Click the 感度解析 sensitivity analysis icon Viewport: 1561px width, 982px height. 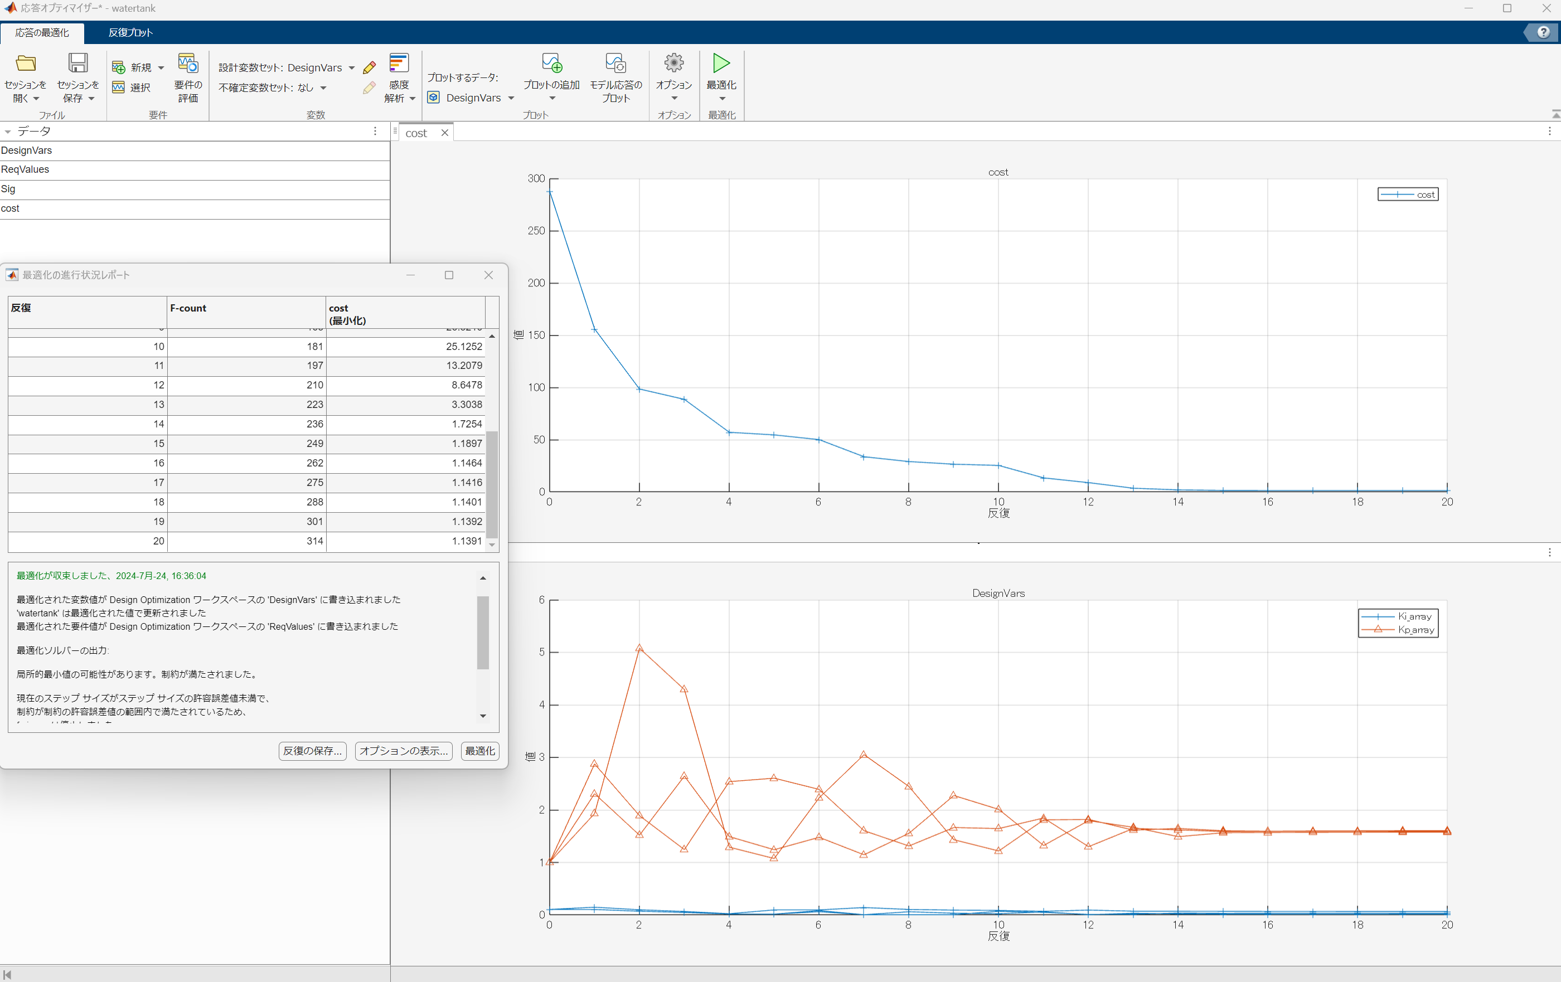(399, 64)
